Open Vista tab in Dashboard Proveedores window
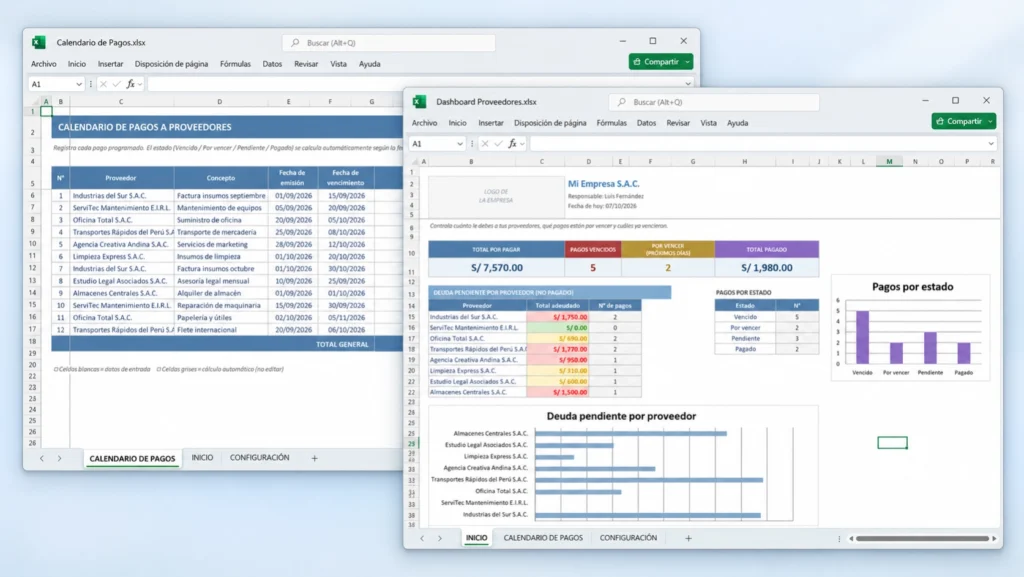This screenshot has height=577, width=1024. click(709, 123)
